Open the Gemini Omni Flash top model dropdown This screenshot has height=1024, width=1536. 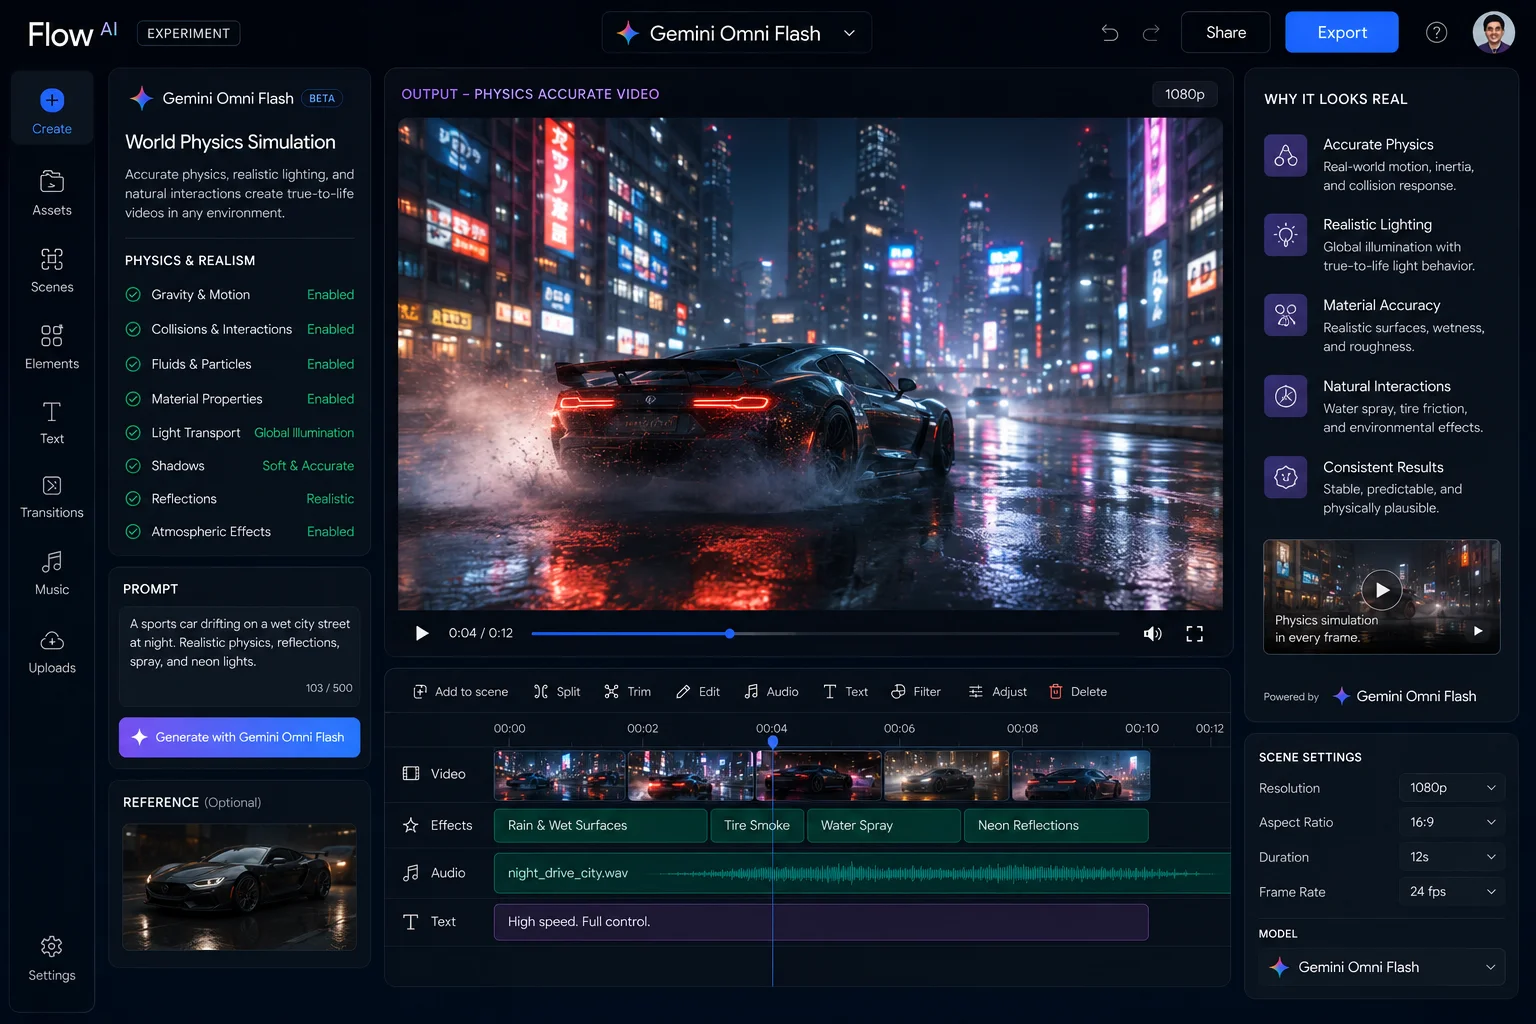click(737, 33)
